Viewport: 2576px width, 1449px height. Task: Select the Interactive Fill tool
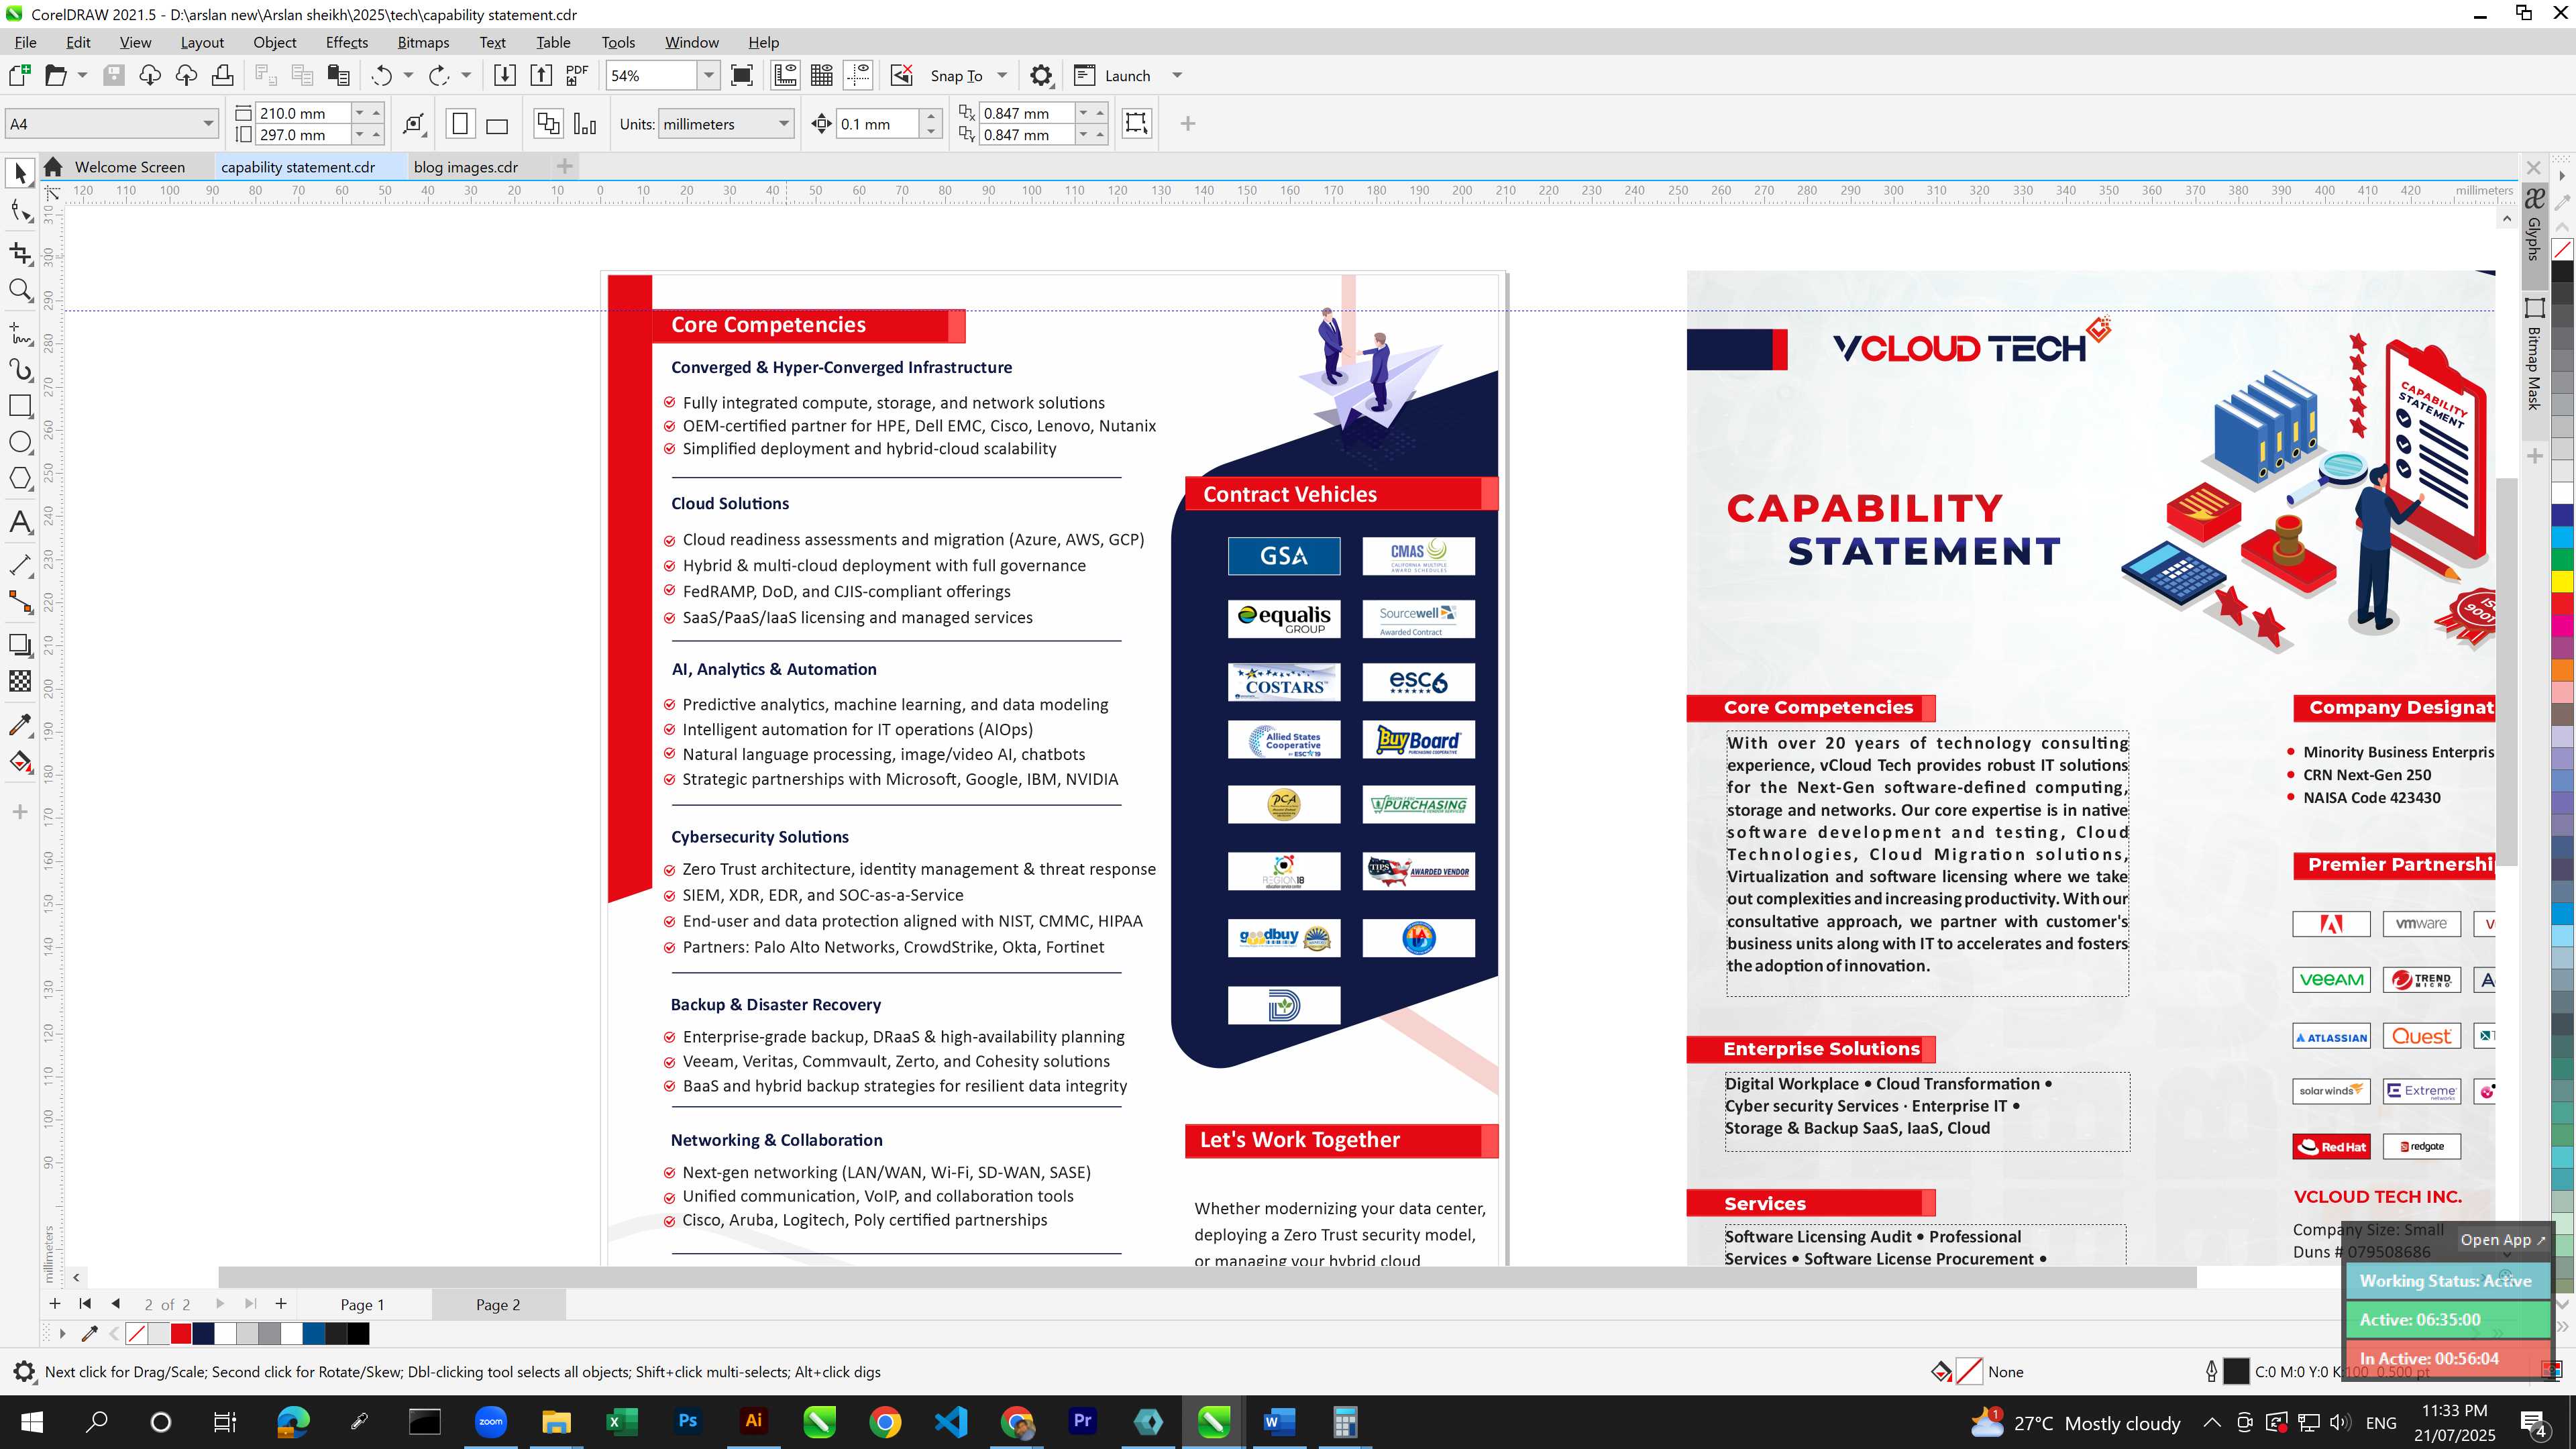point(20,761)
